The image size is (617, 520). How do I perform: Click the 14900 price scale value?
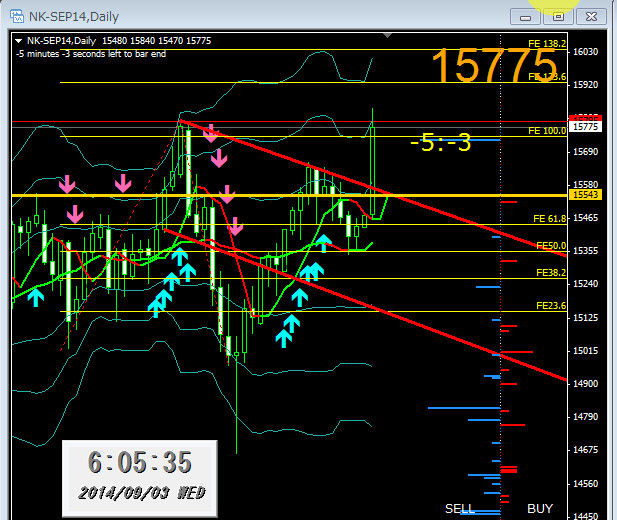(586, 384)
